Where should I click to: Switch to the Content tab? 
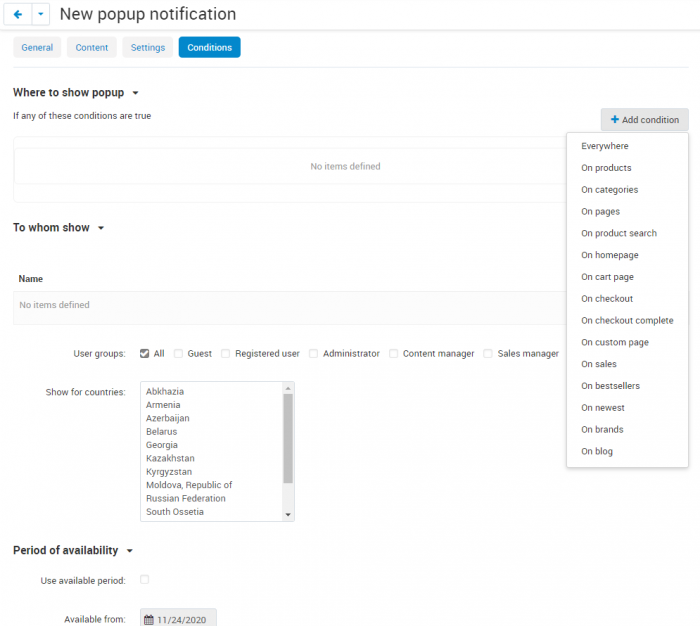coord(92,47)
